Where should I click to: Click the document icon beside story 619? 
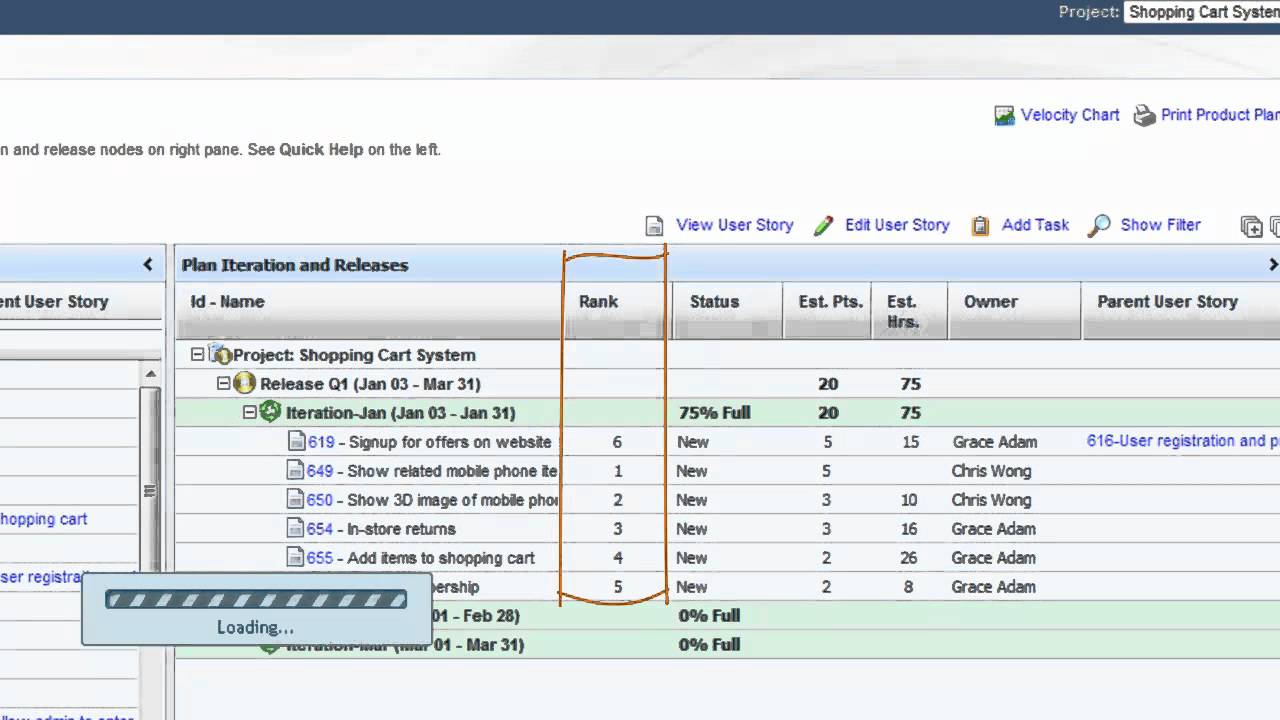(296, 441)
